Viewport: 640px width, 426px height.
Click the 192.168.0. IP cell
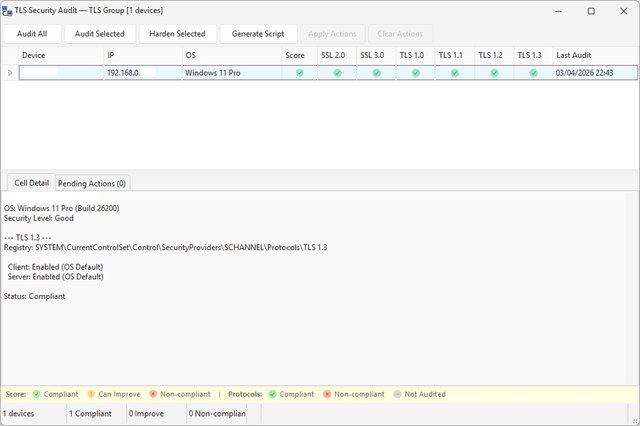point(143,73)
